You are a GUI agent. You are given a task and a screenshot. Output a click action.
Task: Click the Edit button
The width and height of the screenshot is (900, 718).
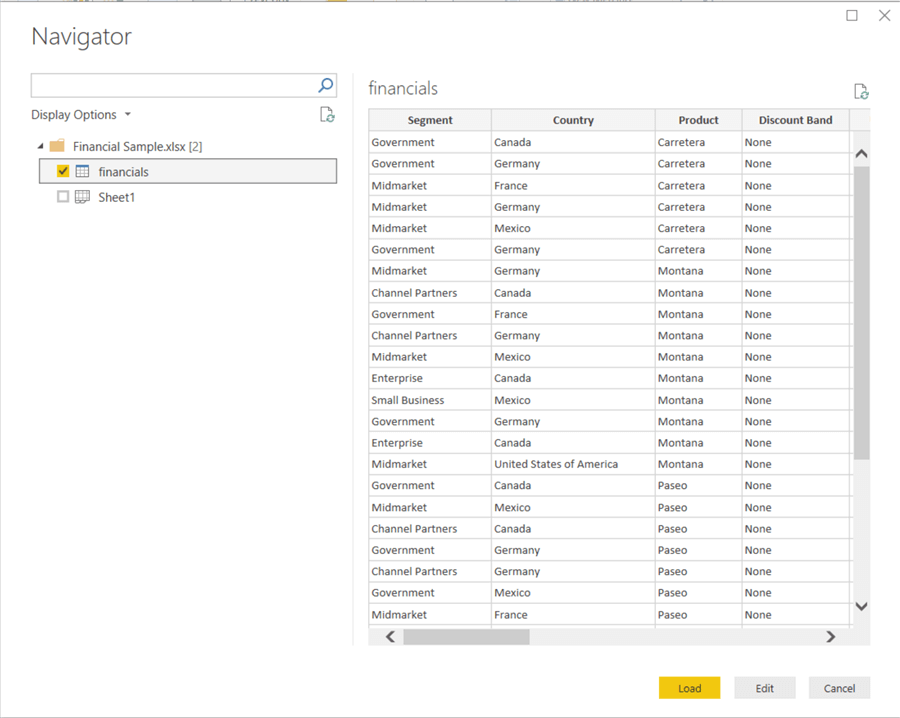coord(764,688)
